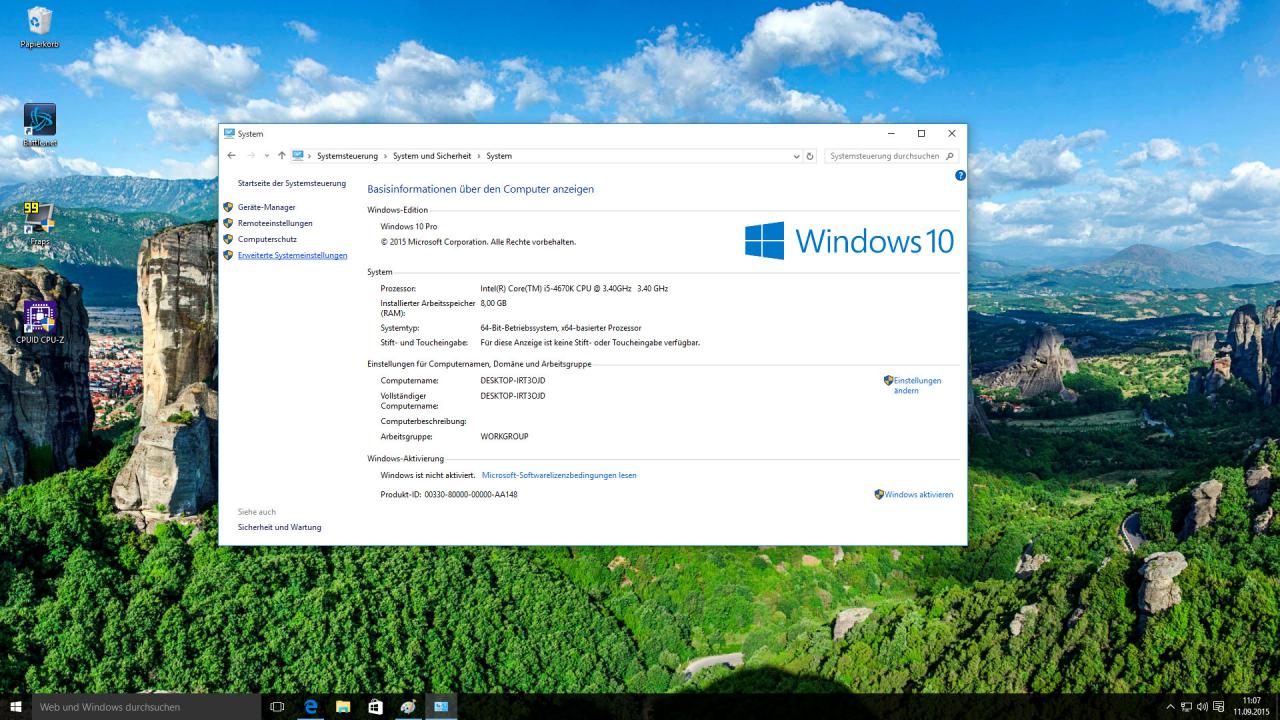This screenshot has height=720, width=1280.
Task: Select System und Sicherheit breadcrumb
Action: 432,156
